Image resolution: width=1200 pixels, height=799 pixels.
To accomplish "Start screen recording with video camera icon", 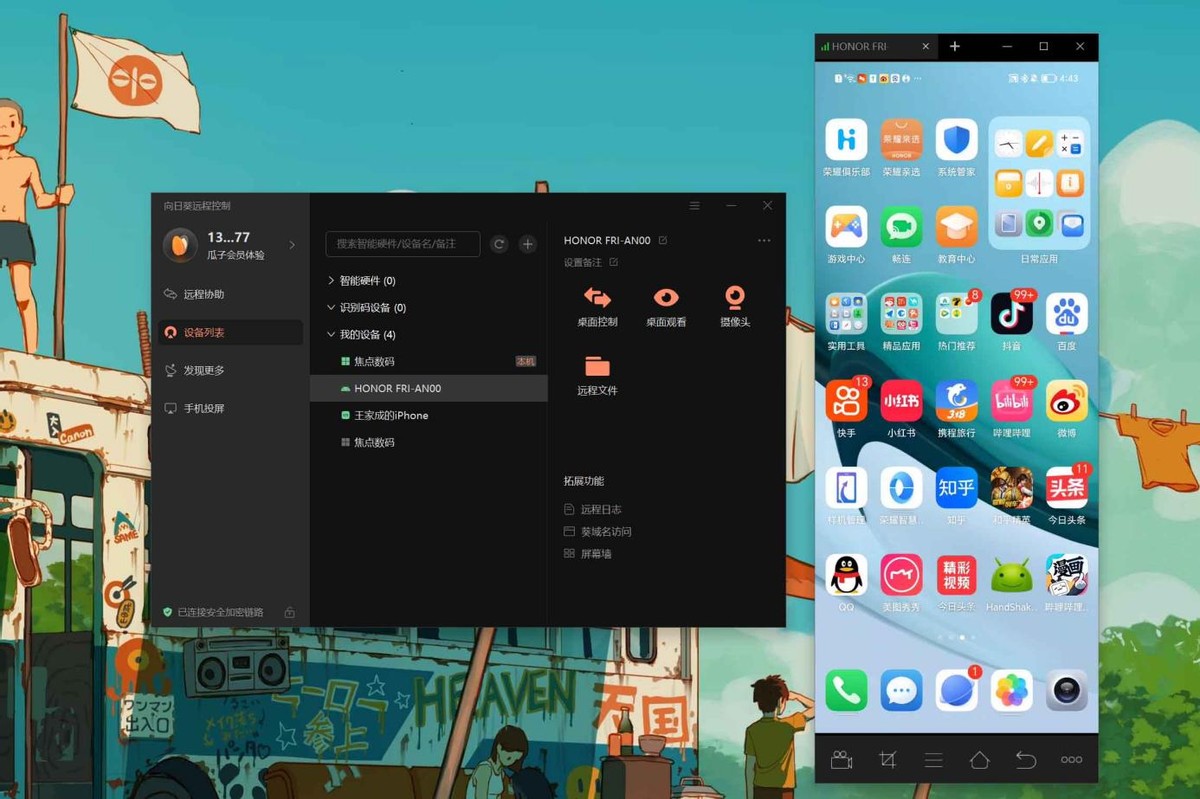I will point(841,760).
